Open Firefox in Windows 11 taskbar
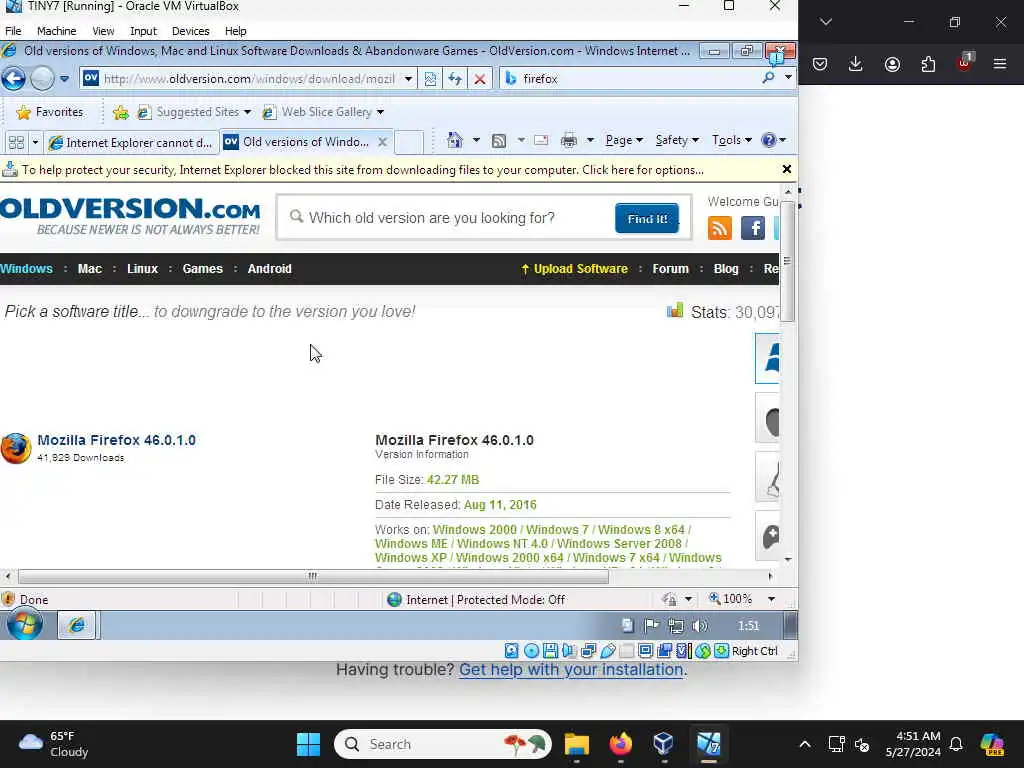The image size is (1024, 768). 620,744
